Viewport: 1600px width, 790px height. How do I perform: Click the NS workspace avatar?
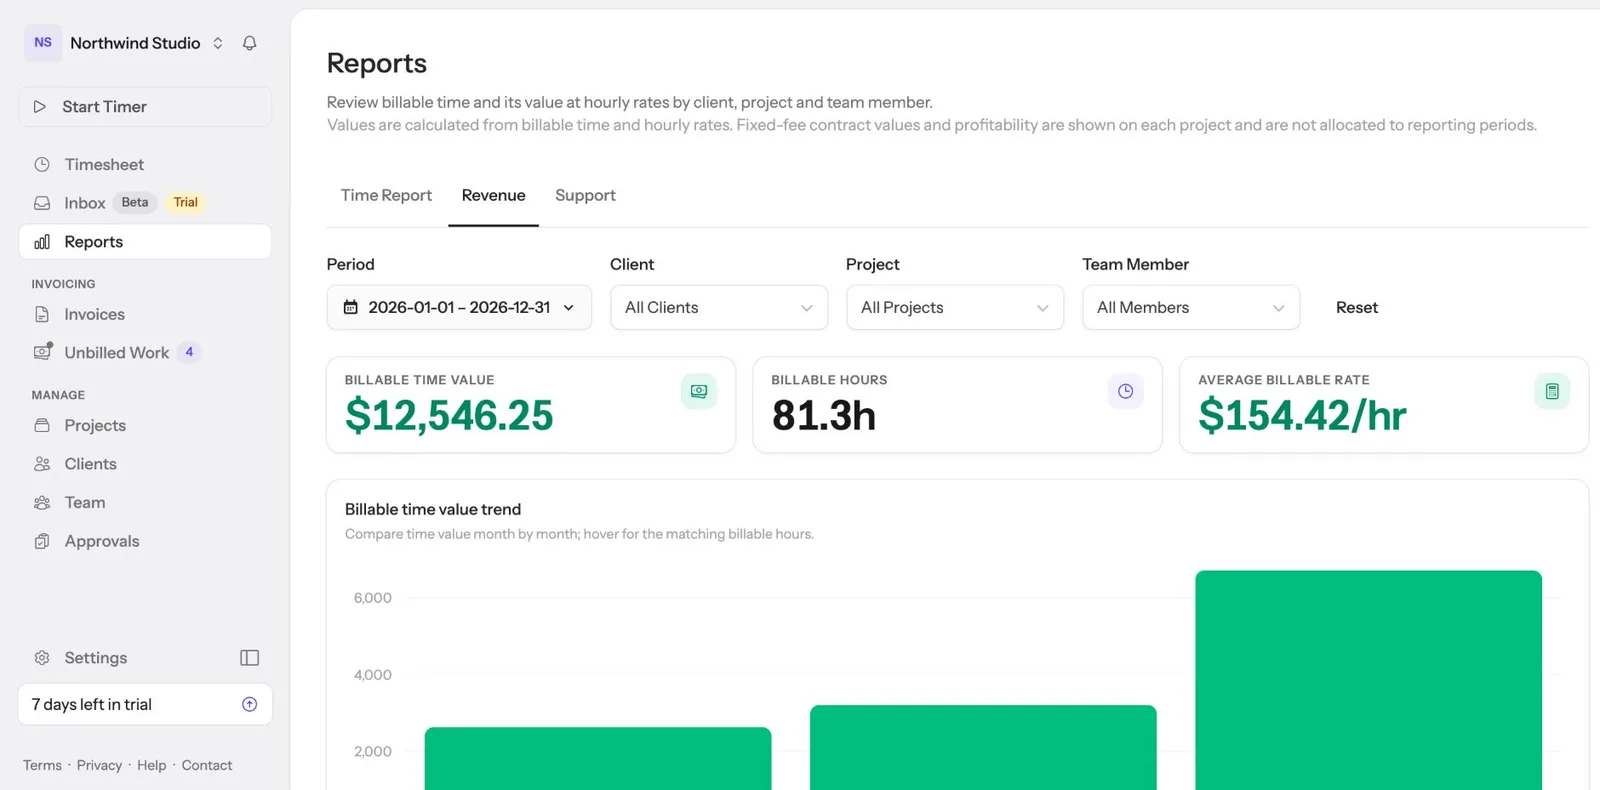pyautogui.click(x=43, y=43)
